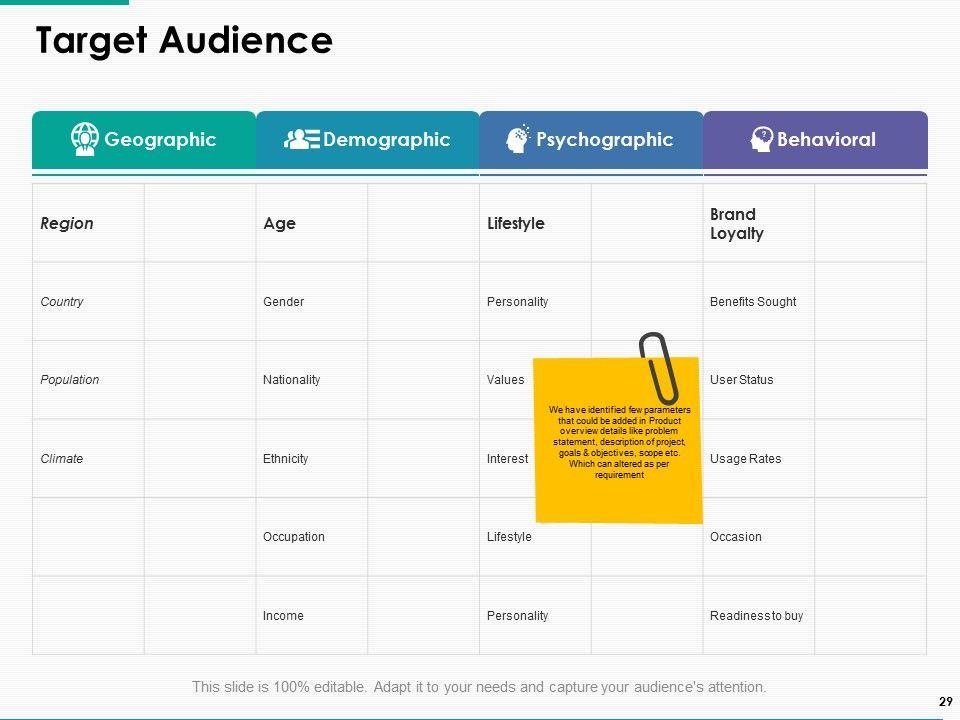Click the question-head icon beside Behavioral
The image size is (960, 720).
761,139
